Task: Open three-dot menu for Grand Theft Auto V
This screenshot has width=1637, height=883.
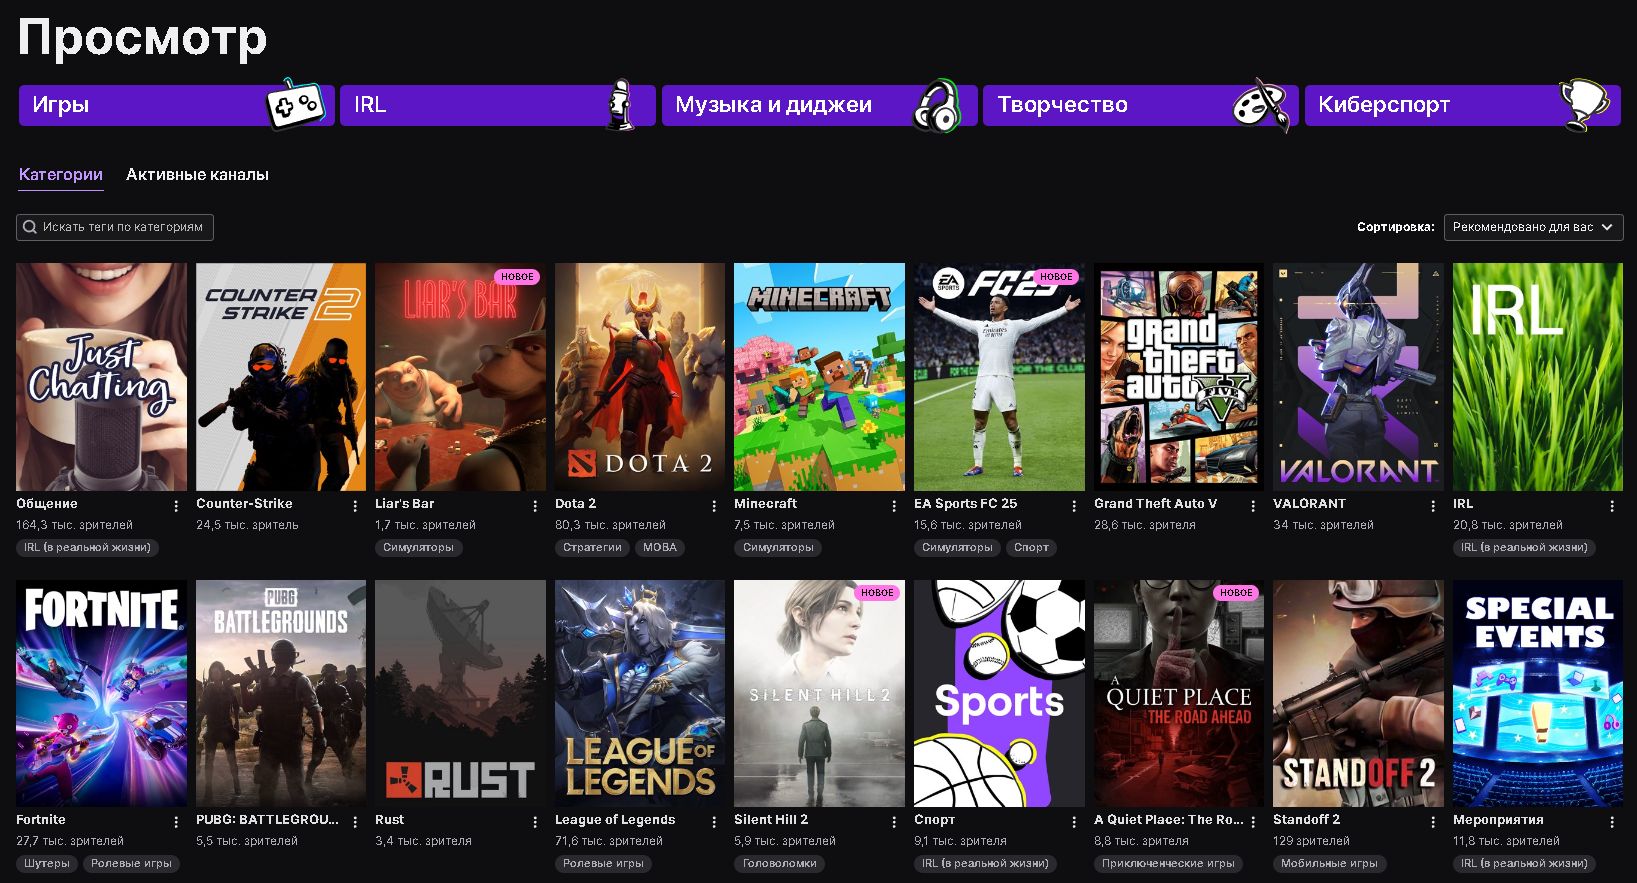Action: click(1253, 506)
